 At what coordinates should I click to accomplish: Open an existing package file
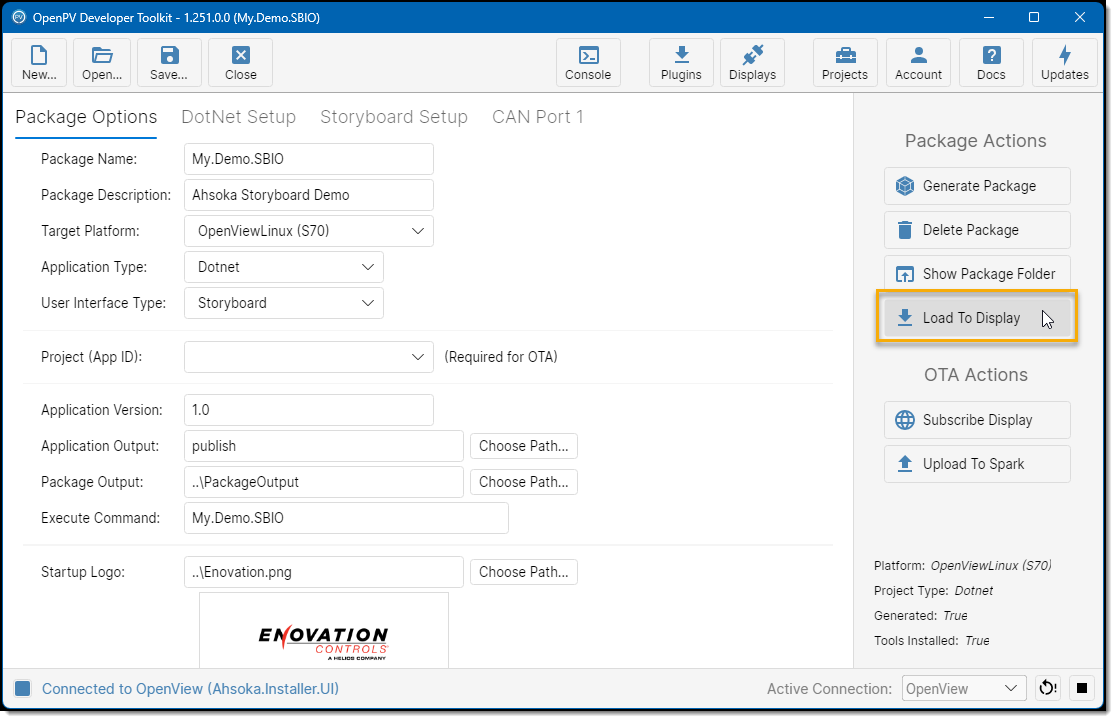(x=102, y=63)
